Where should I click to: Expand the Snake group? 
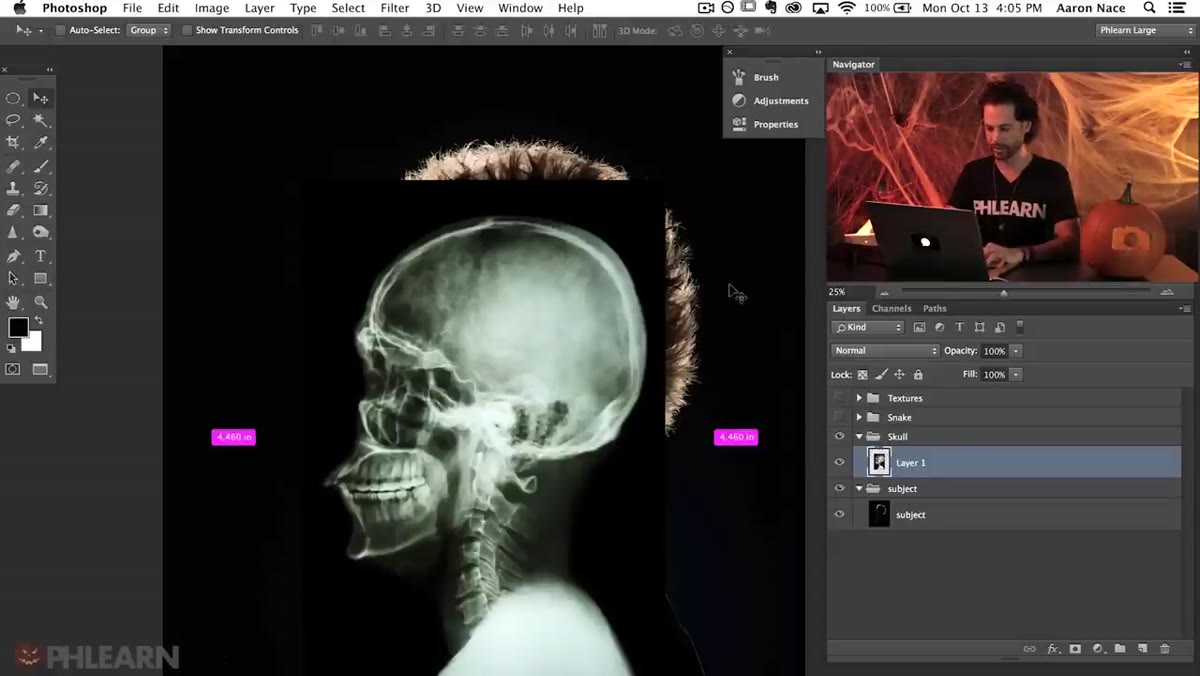pyautogui.click(x=859, y=417)
